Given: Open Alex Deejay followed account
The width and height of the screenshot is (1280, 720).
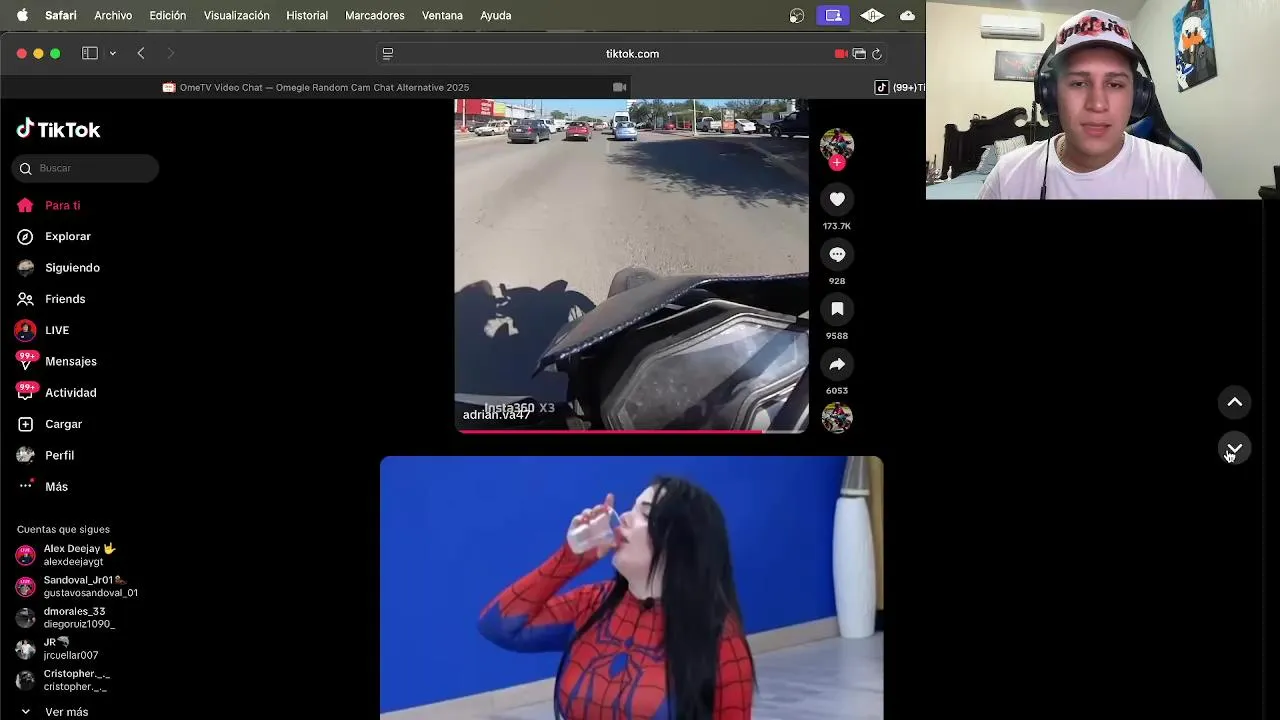Looking at the screenshot, I should point(66,555).
